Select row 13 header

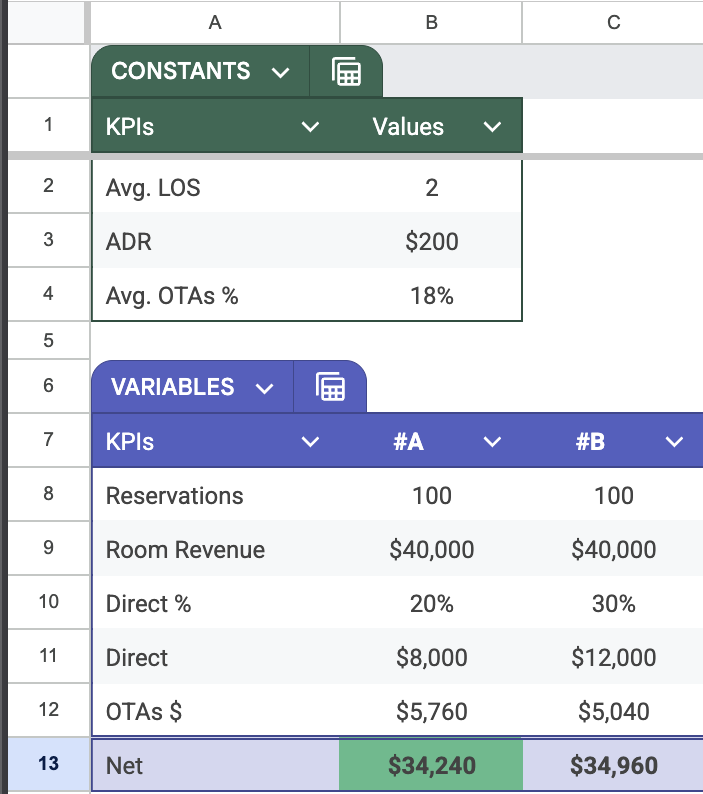pos(47,765)
